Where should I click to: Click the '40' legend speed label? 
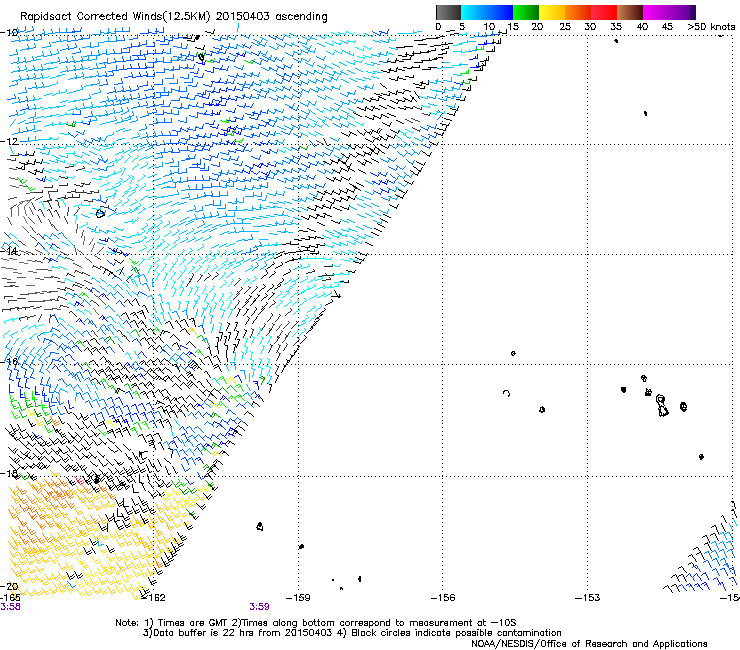[x=642, y=27]
